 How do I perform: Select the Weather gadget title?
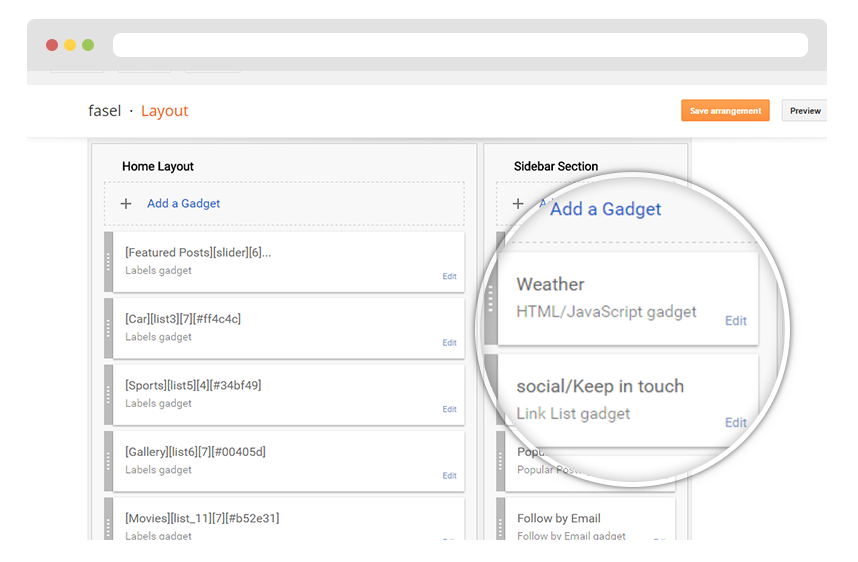point(550,284)
